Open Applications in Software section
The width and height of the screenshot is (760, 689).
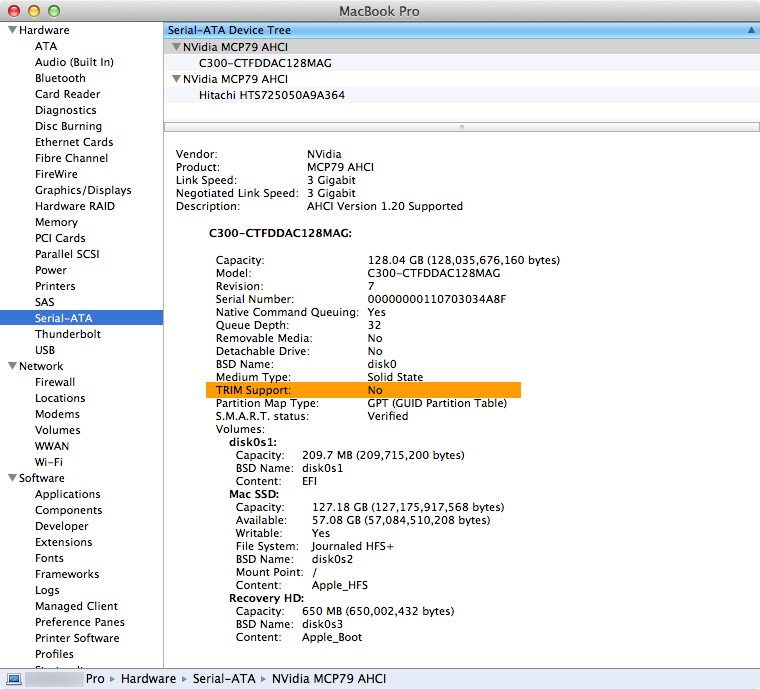coord(67,494)
